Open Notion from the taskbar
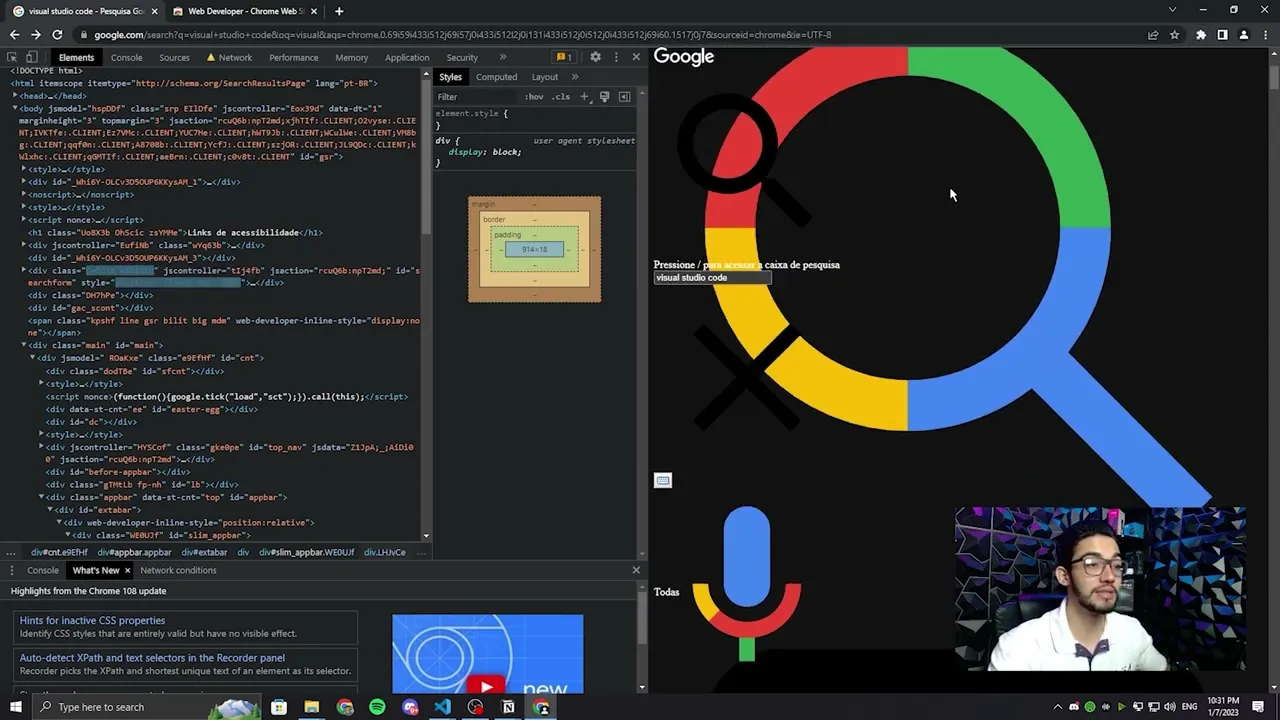Image resolution: width=1280 pixels, height=720 pixels. coord(508,707)
